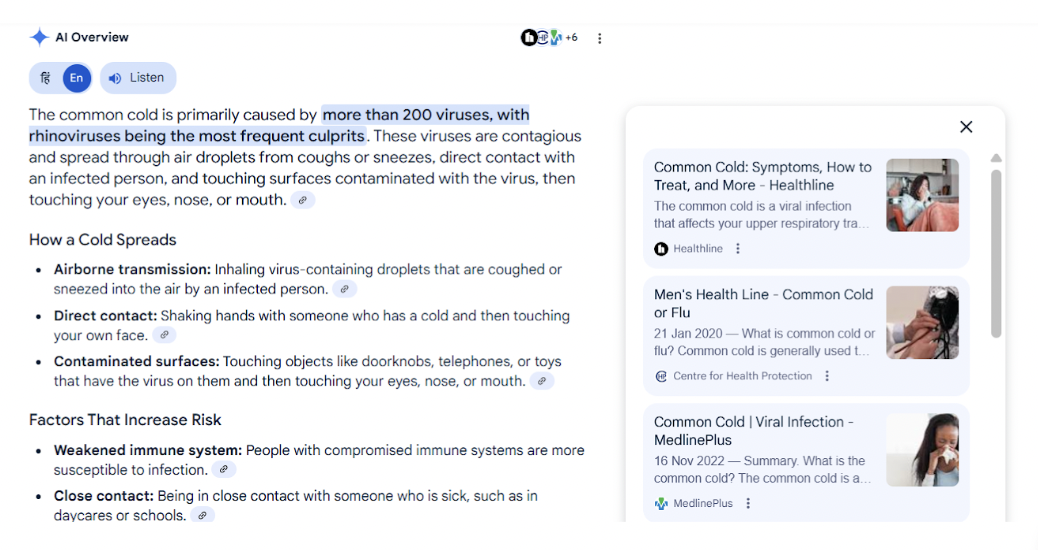Switch language toggle to Hindi
1038x550 pixels.
(x=46, y=78)
